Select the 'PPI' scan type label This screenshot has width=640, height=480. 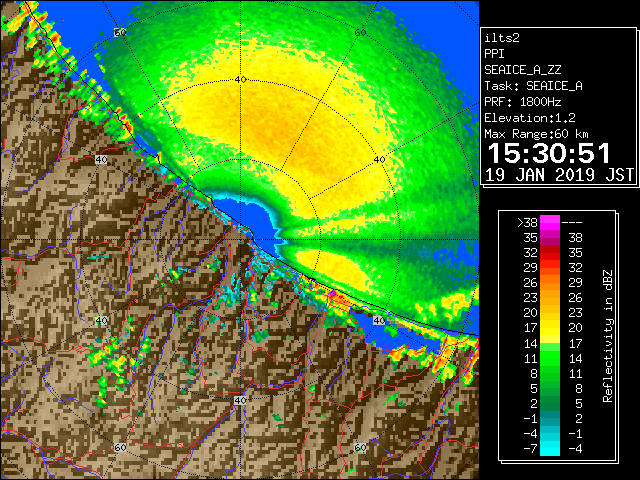494,54
